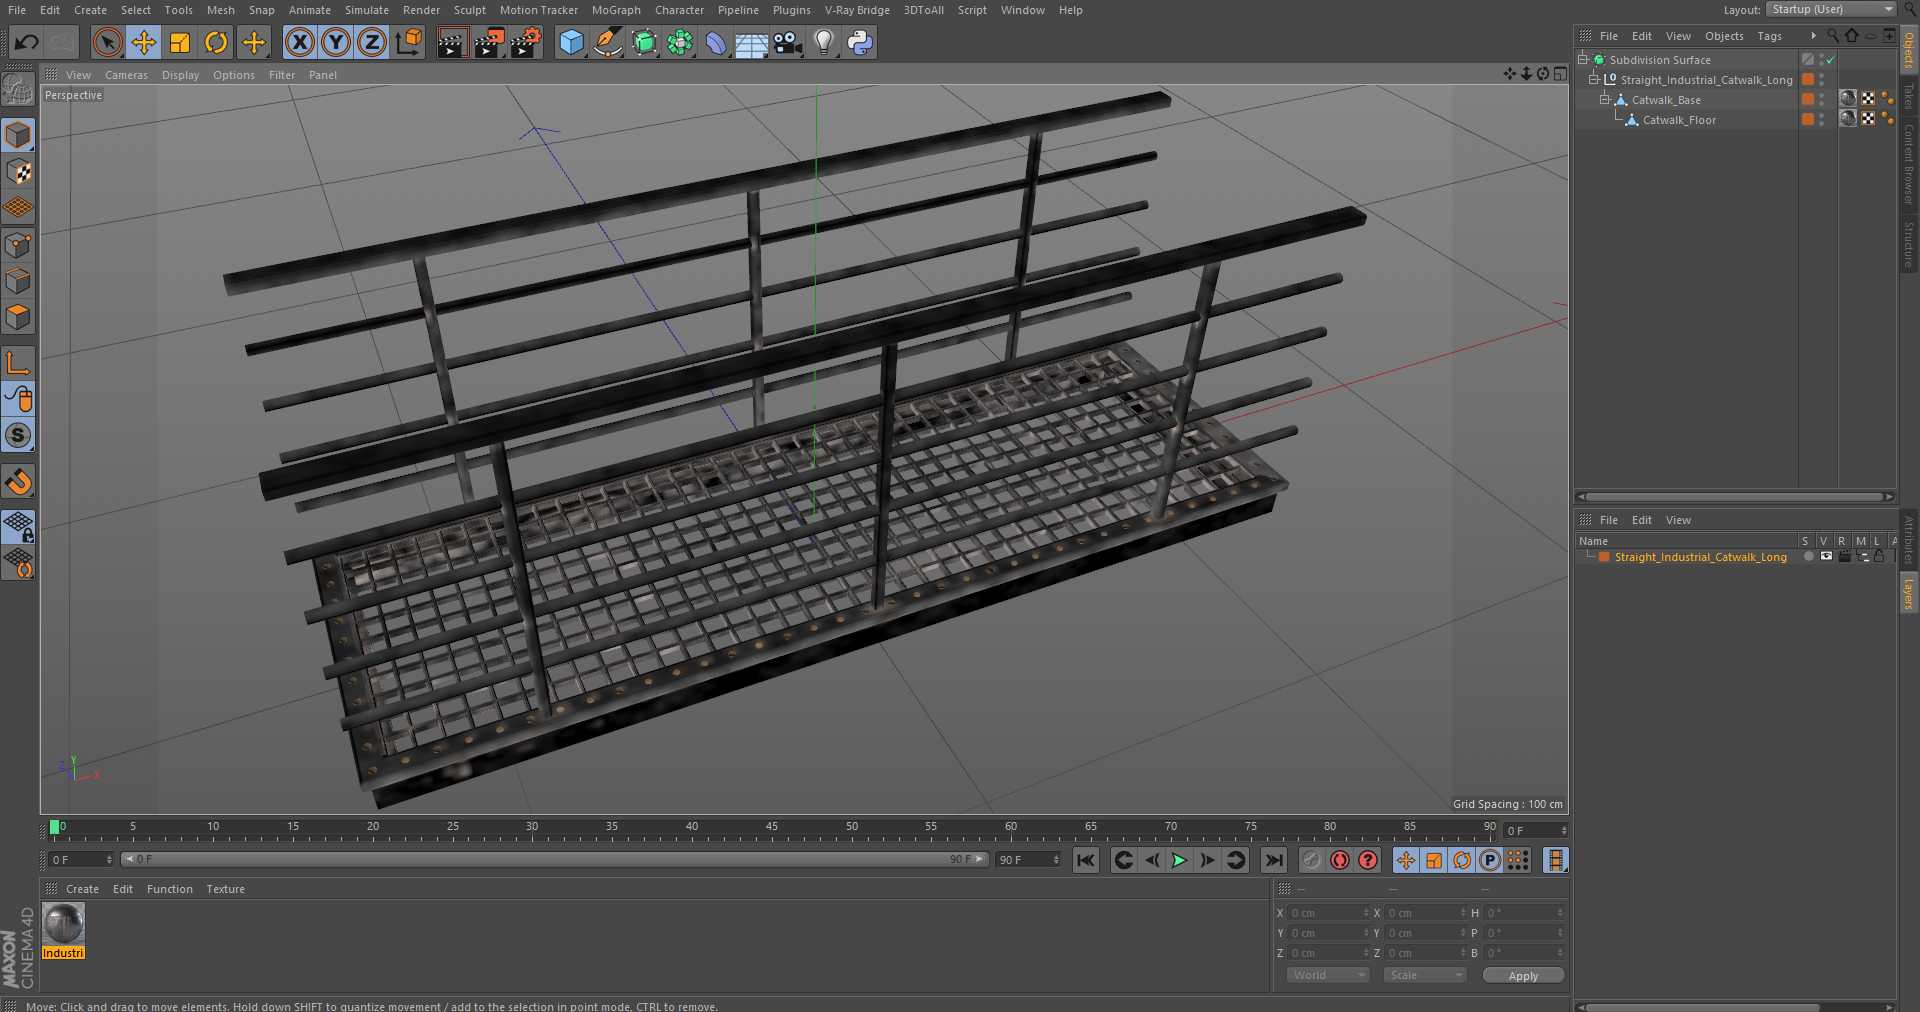Click Catwalk_Base layer color swatch
The width and height of the screenshot is (1920, 1012).
(x=1808, y=99)
